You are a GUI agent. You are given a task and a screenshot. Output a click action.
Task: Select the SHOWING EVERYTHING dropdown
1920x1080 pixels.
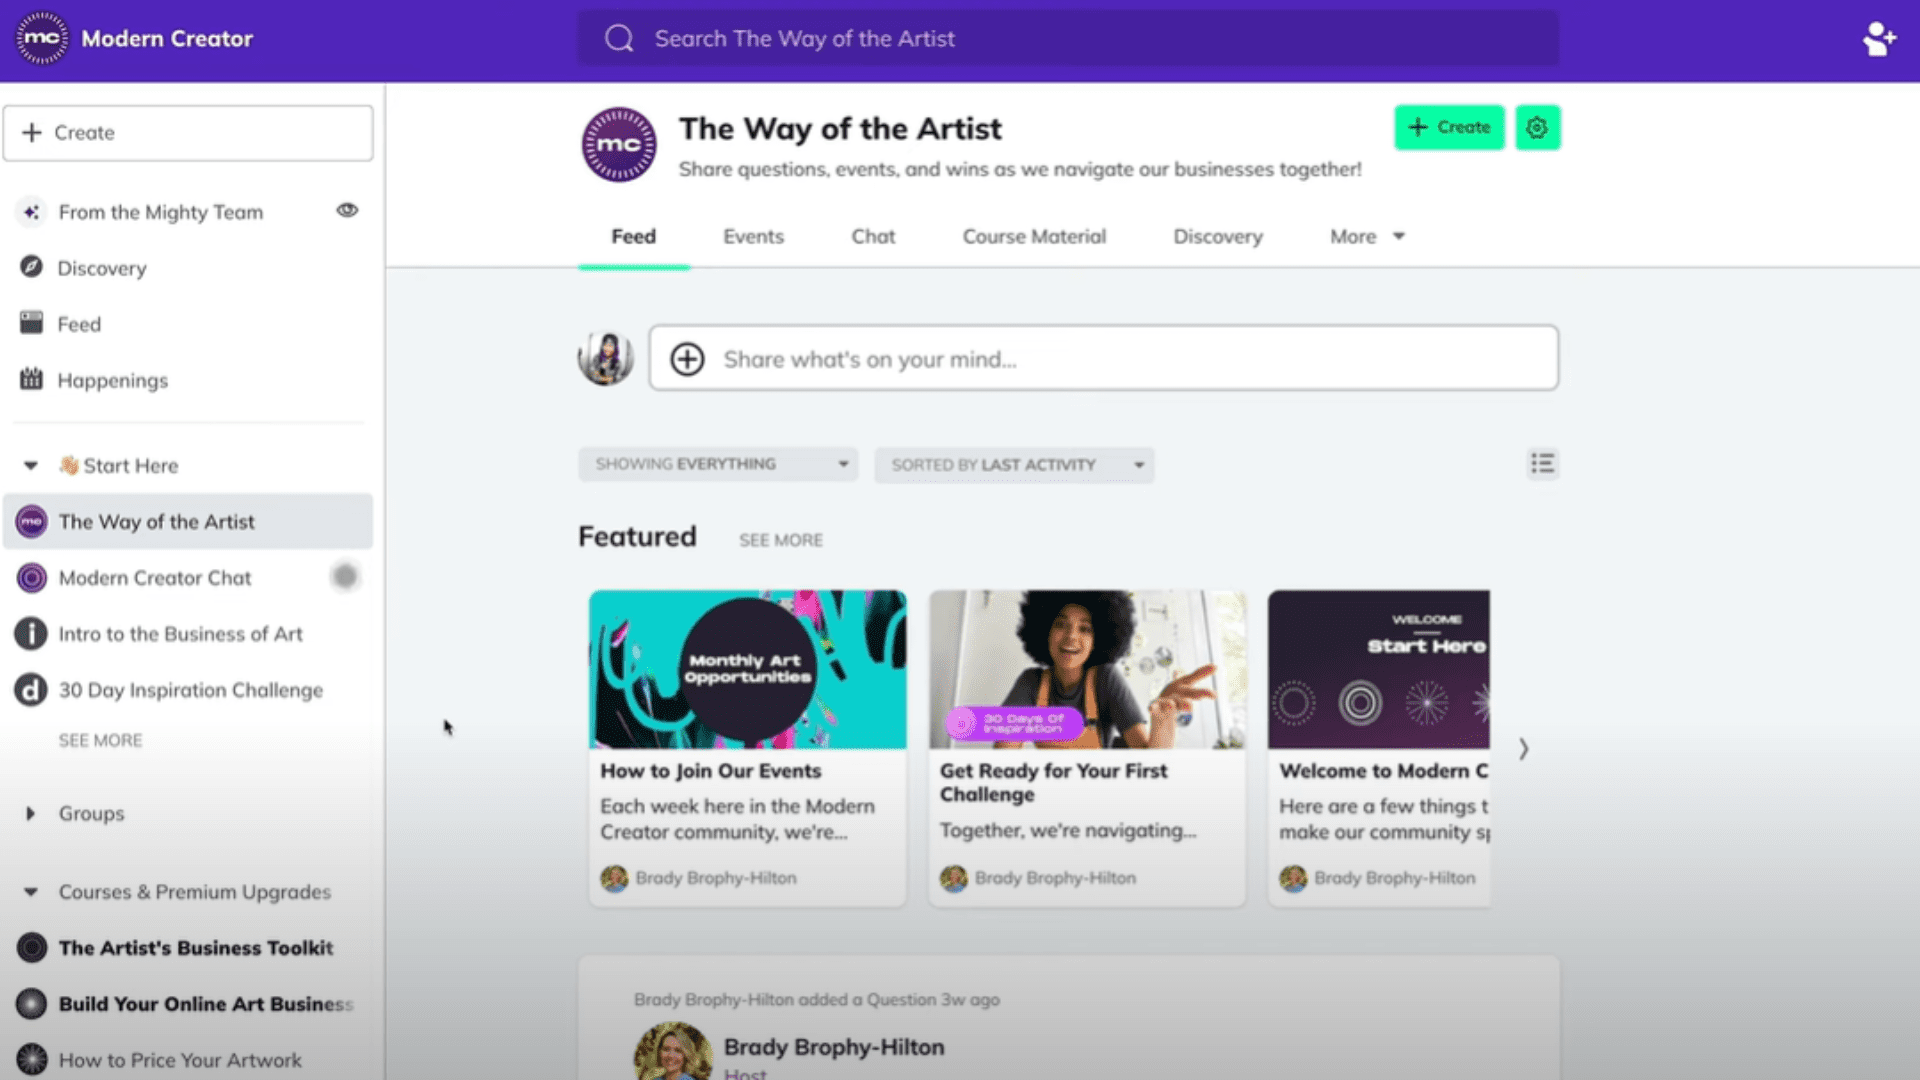(719, 463)
